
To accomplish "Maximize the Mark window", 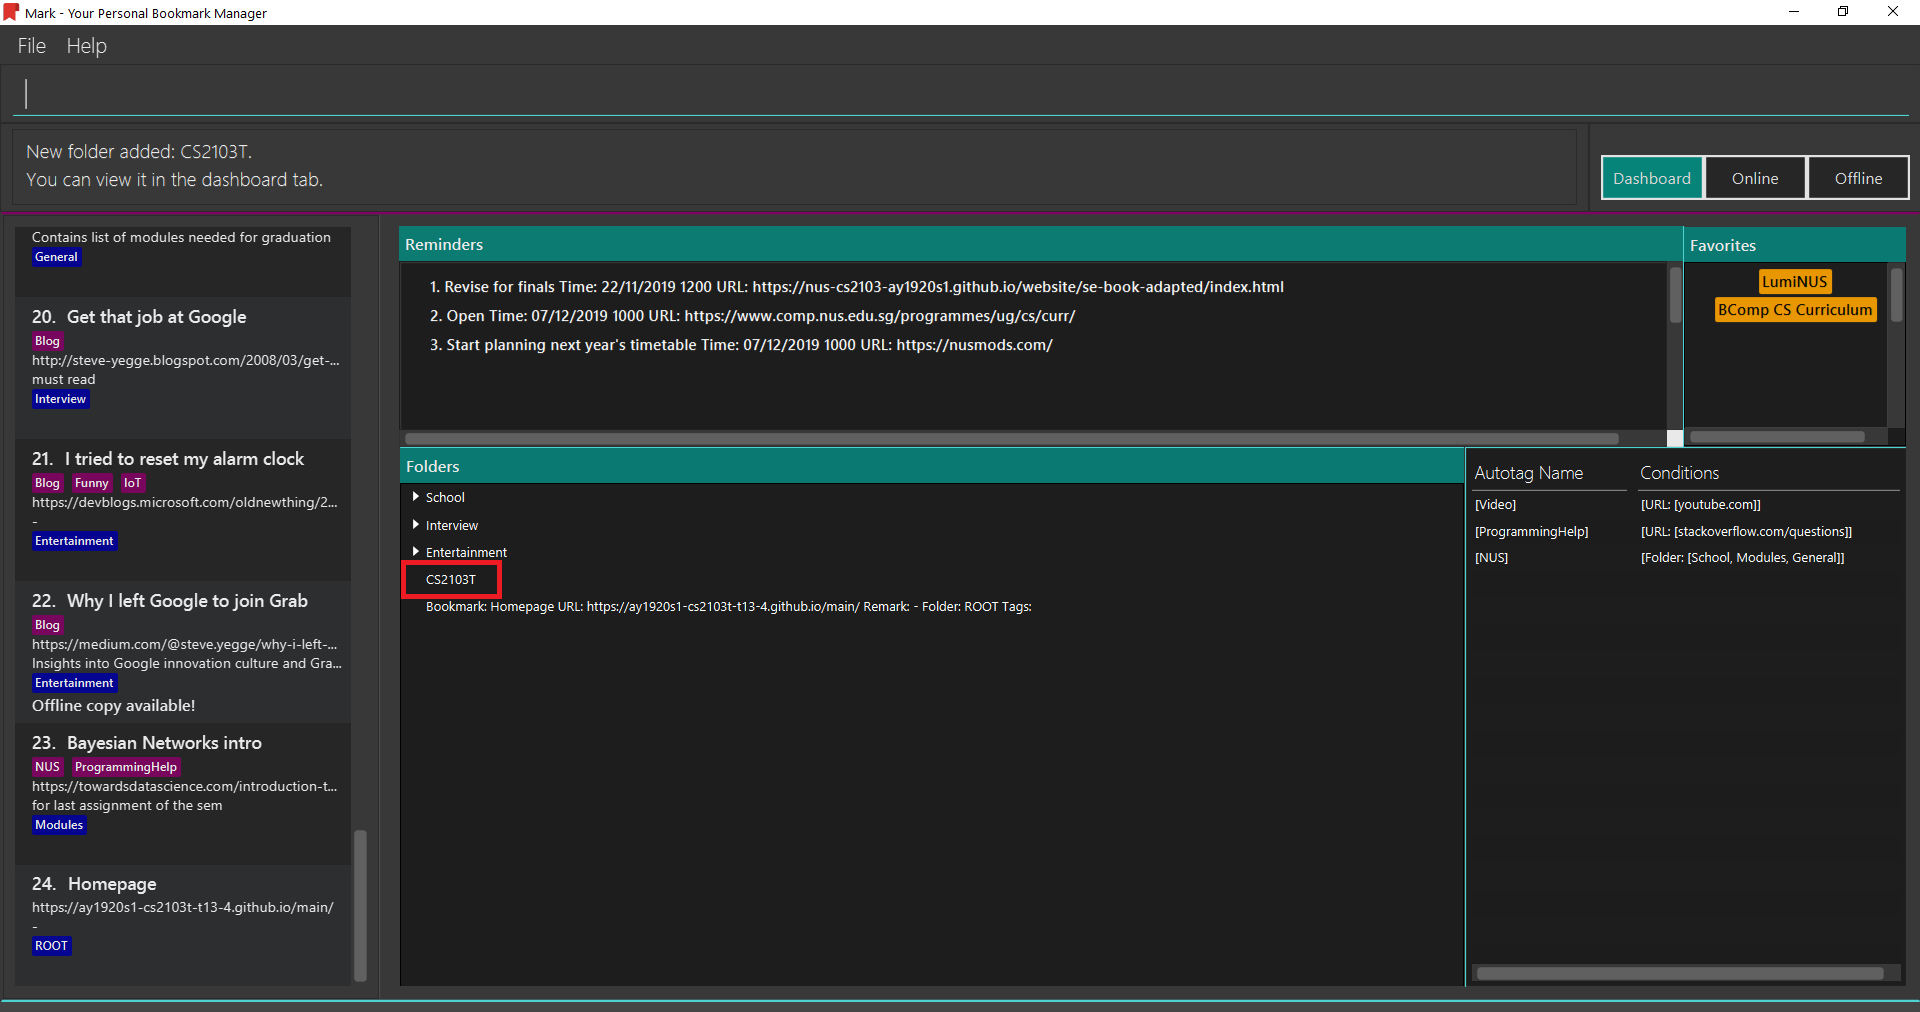I will (x=1843, y=12).
